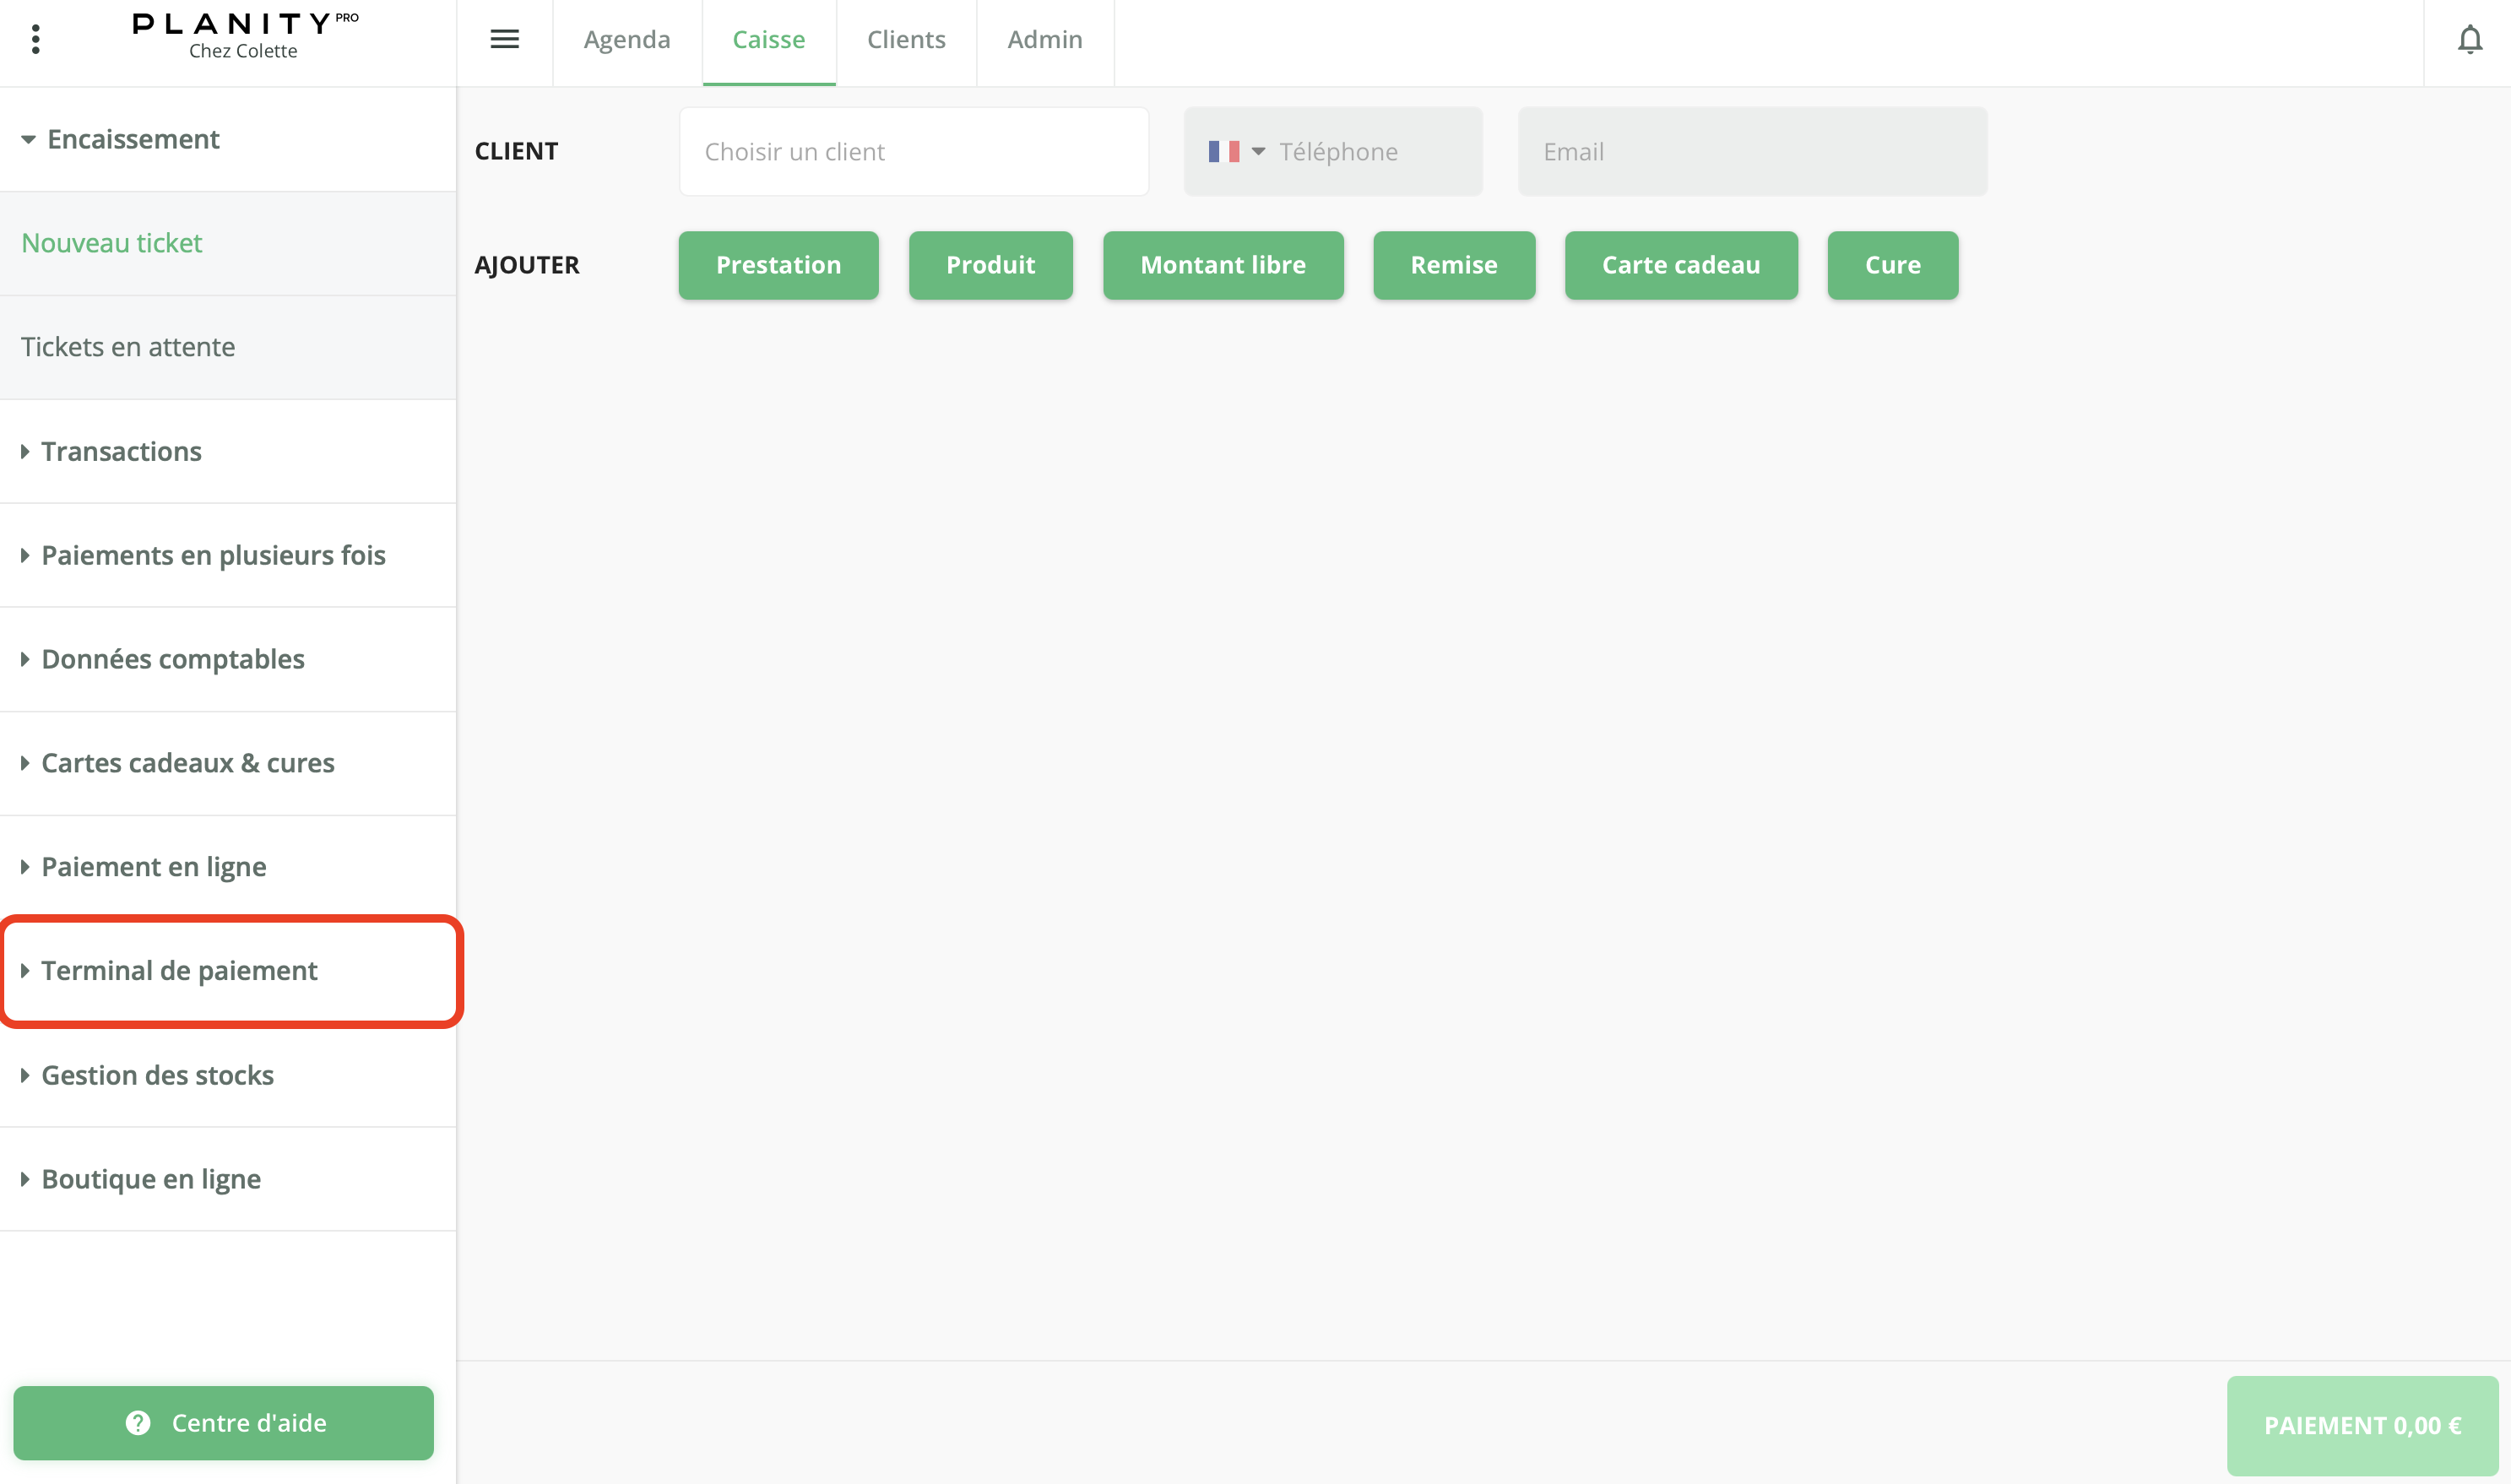Click the French flag country selector

coord(1235,152)
